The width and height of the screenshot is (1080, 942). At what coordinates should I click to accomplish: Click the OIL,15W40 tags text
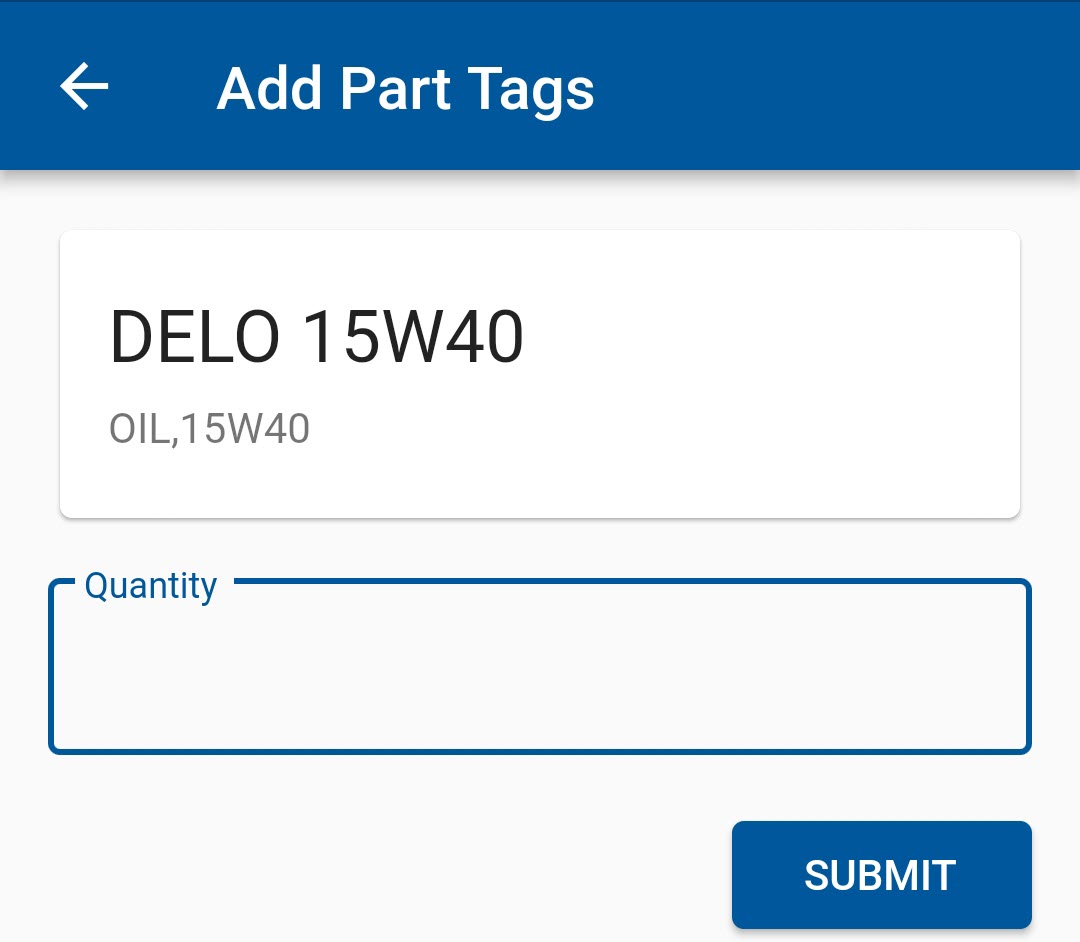coord(209,429)
